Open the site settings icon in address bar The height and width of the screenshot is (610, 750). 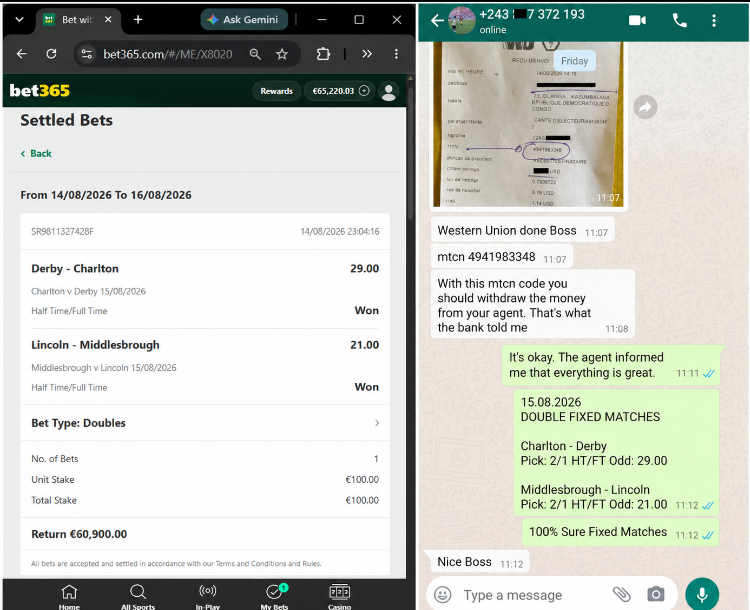87,54
